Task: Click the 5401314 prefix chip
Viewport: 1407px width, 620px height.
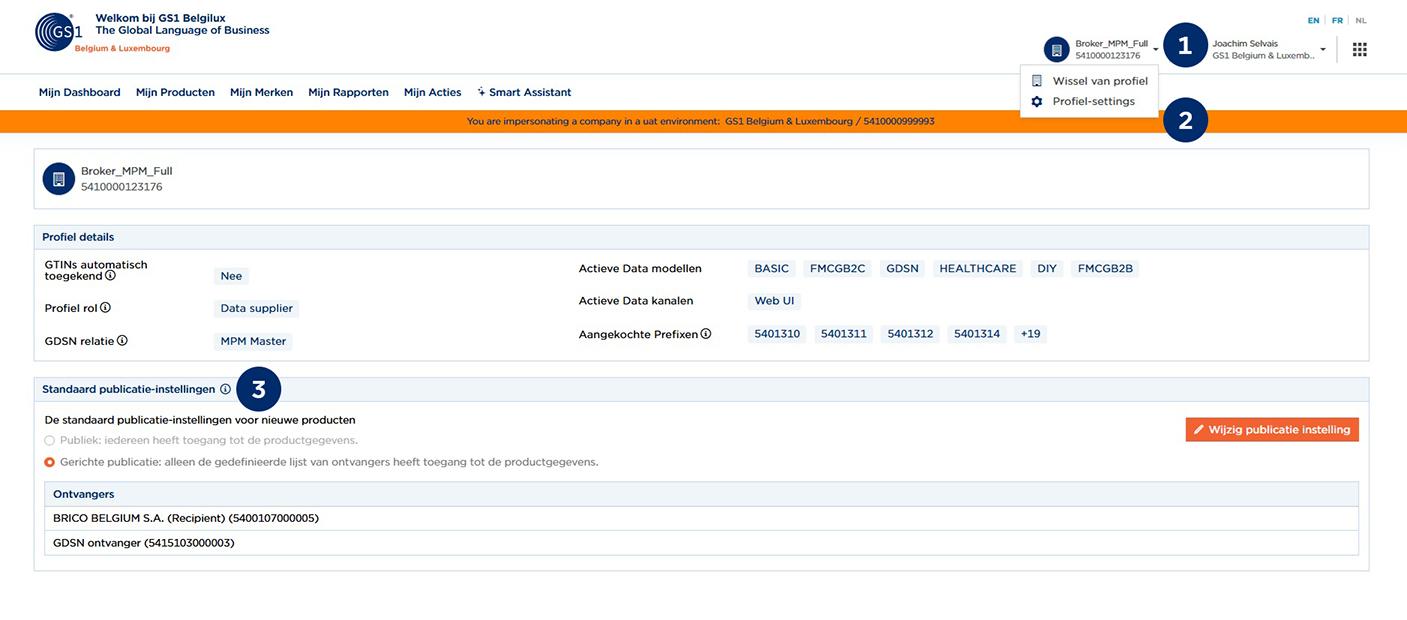Action: click(977, 334)
